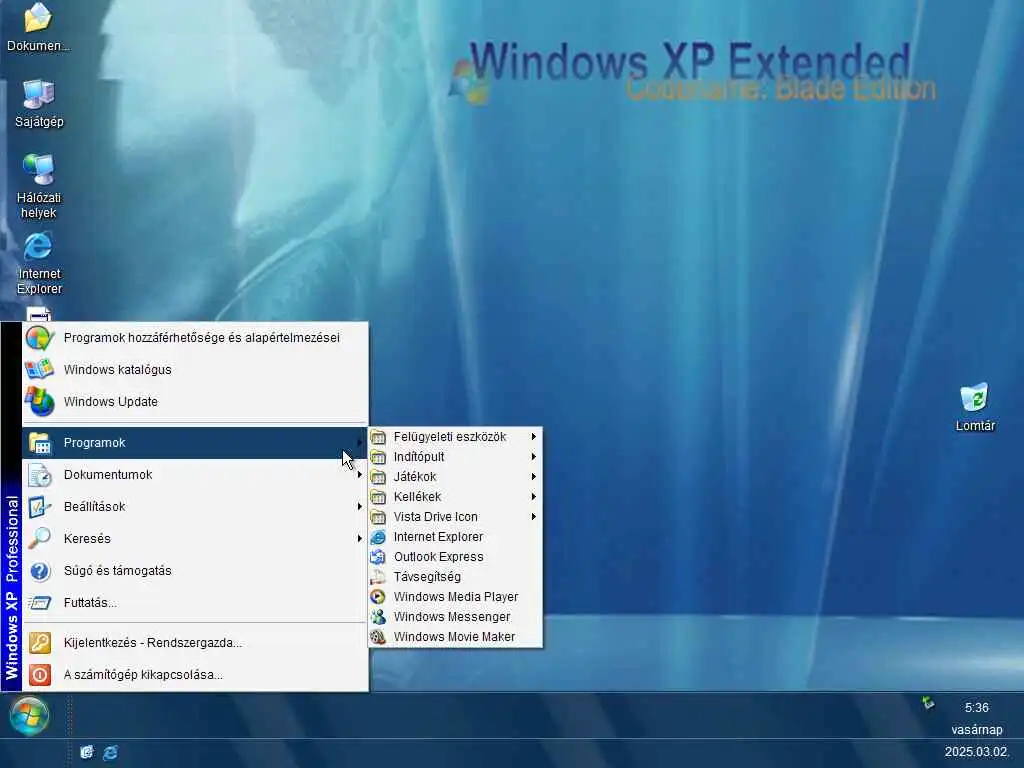Click the Kijelentkezés key icon
The height and width of the screenshot is (768, 1024).
tap(40, 643)
